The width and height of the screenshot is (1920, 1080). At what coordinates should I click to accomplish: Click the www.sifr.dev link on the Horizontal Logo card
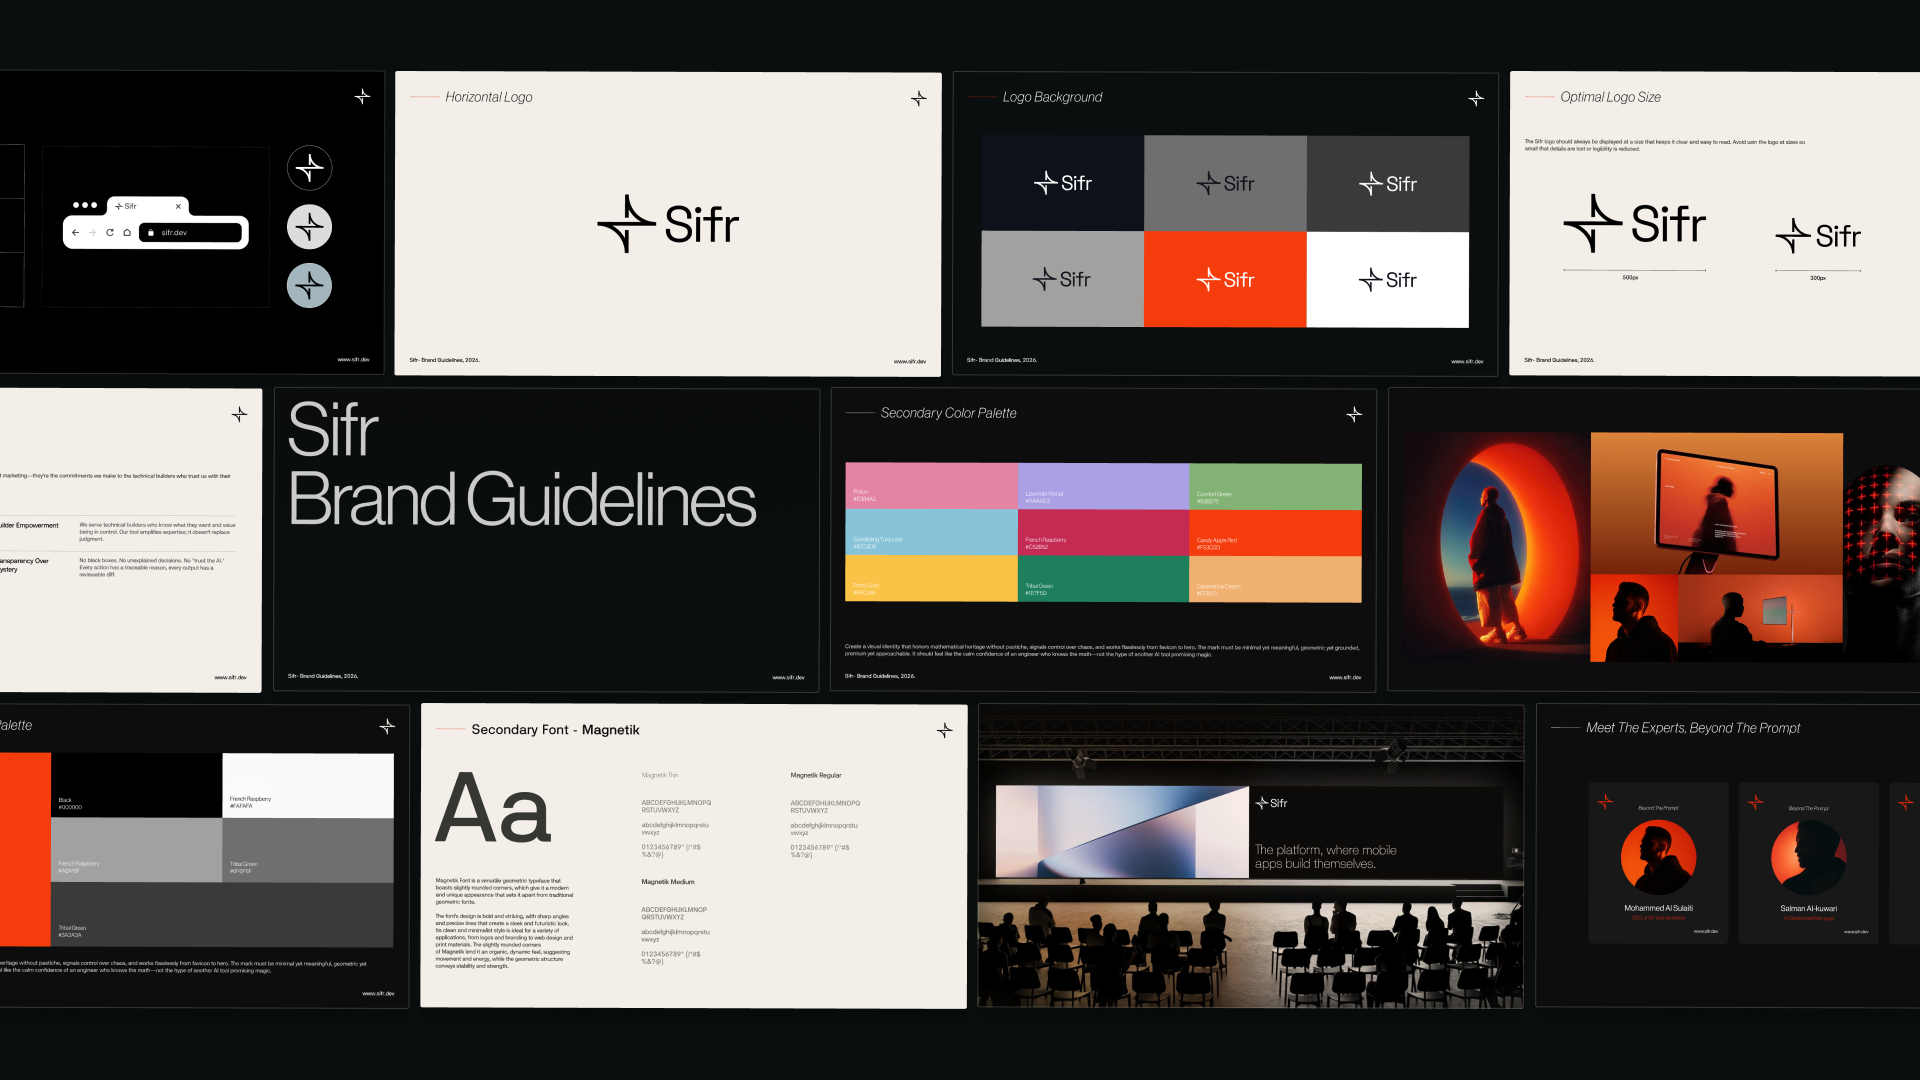910,361
